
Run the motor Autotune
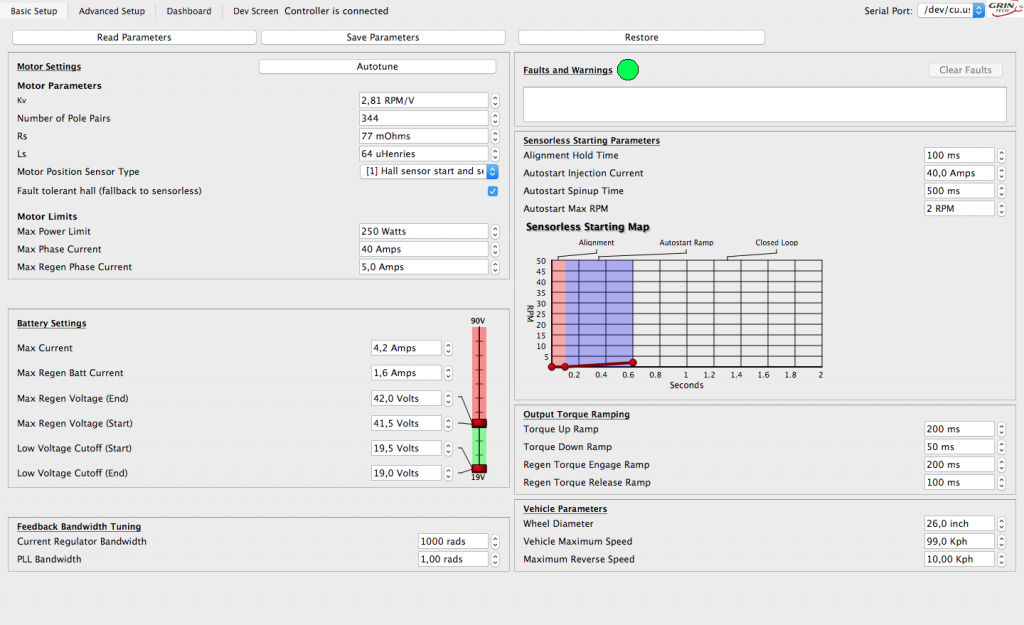coord(377,67)
